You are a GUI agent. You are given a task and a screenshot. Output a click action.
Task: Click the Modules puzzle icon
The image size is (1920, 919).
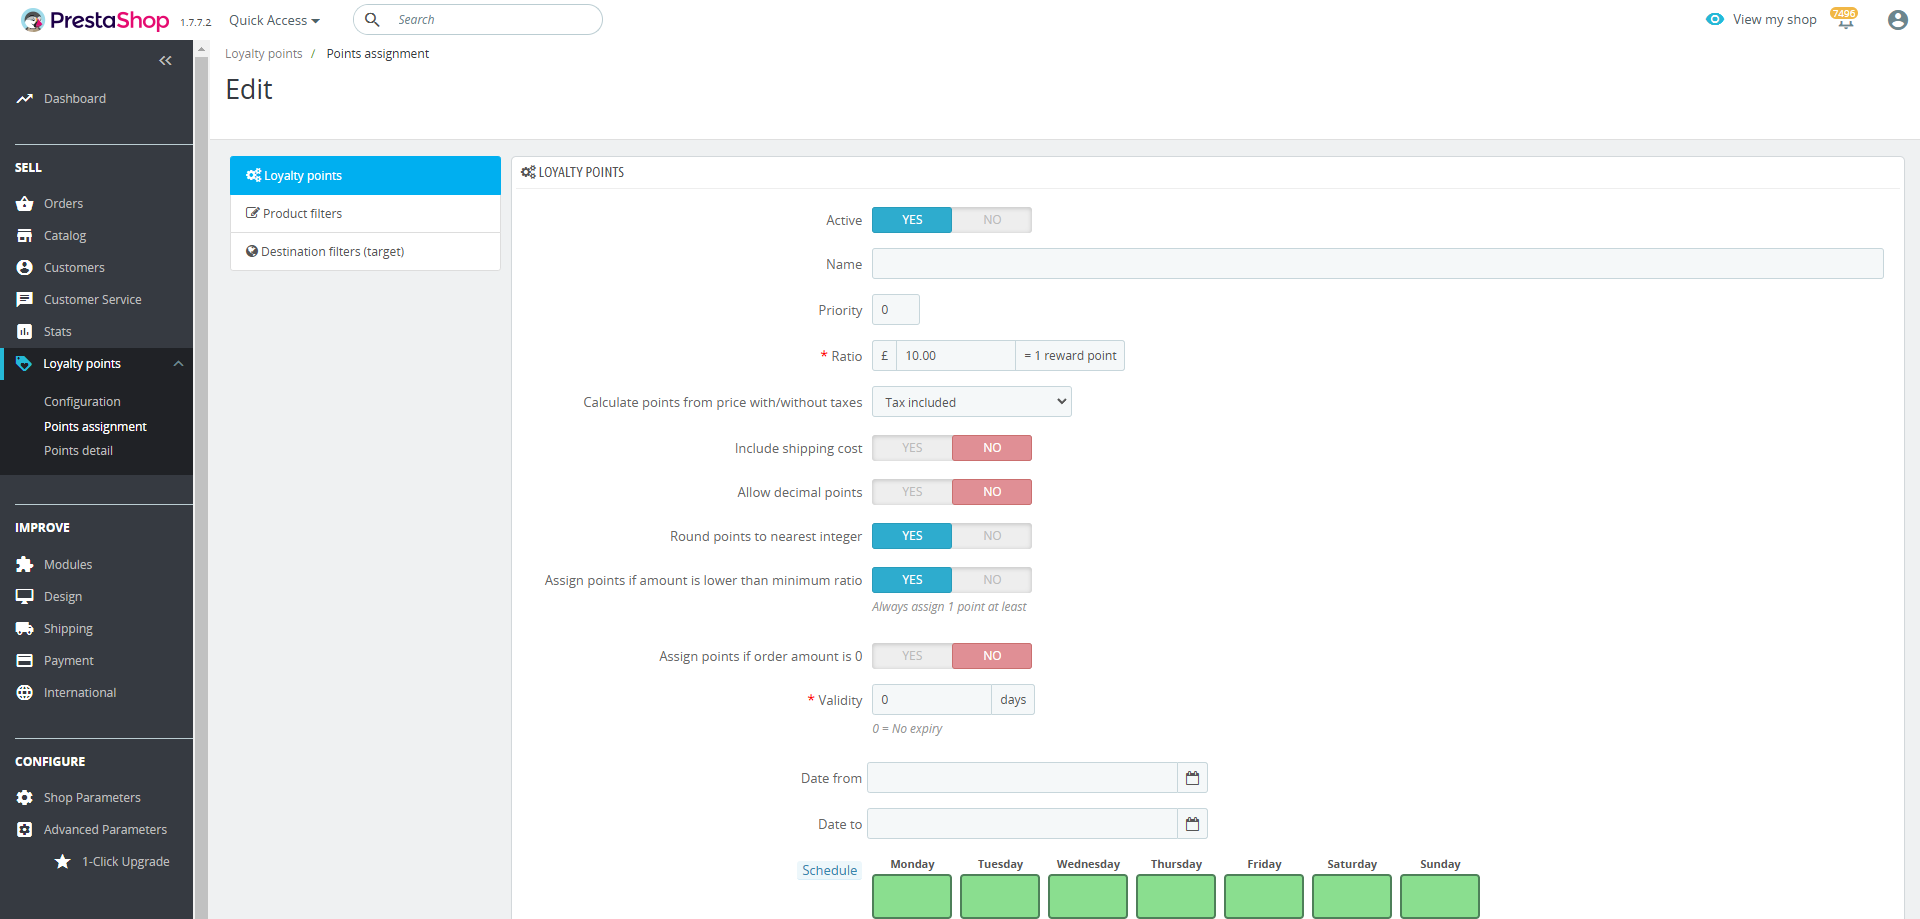click(25, 565)
